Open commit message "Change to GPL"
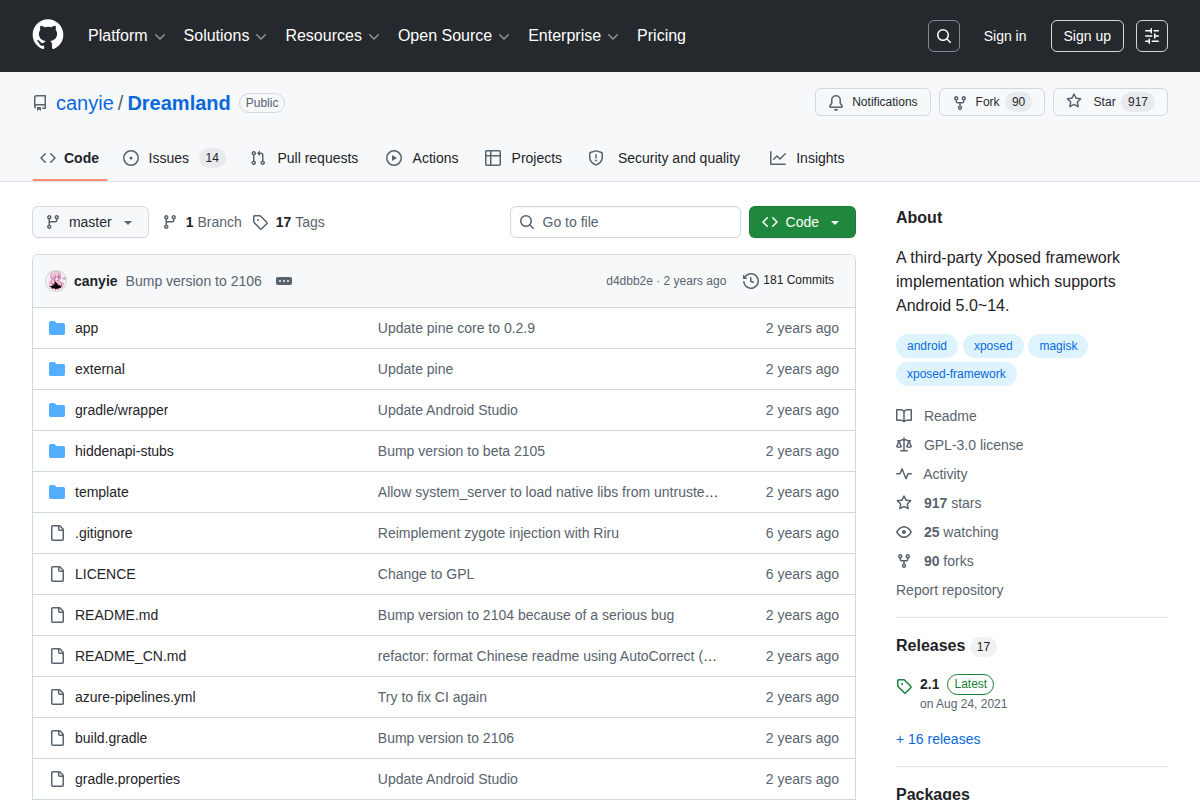Image resolution: width=1200 pixels, height=800 pixels. [426, 574]
